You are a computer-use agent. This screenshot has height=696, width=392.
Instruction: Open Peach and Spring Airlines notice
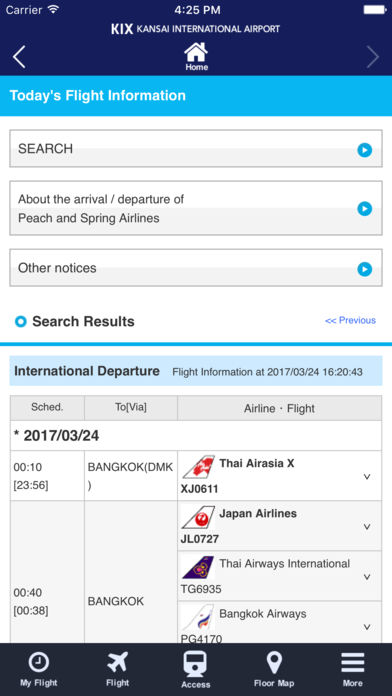196,208
